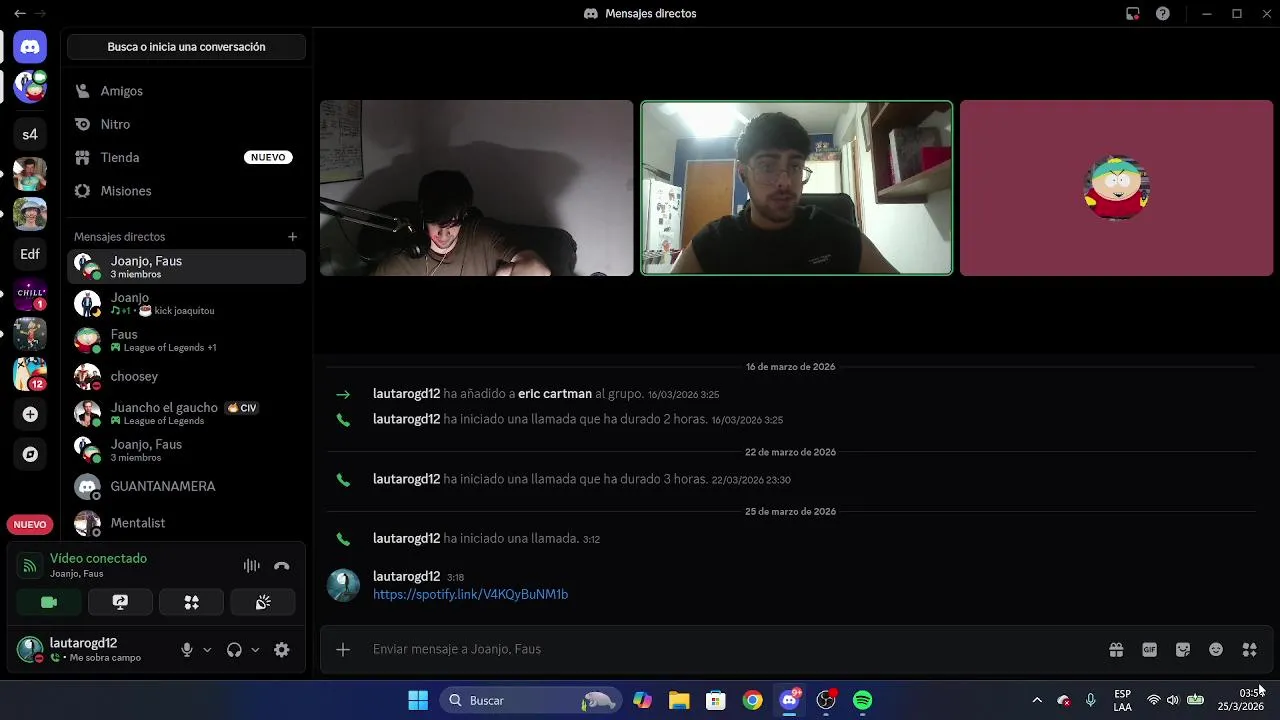Attach a file with the plus button
Image resolution: width=1280 pixels, height=720 pixels.
[343, 650]
